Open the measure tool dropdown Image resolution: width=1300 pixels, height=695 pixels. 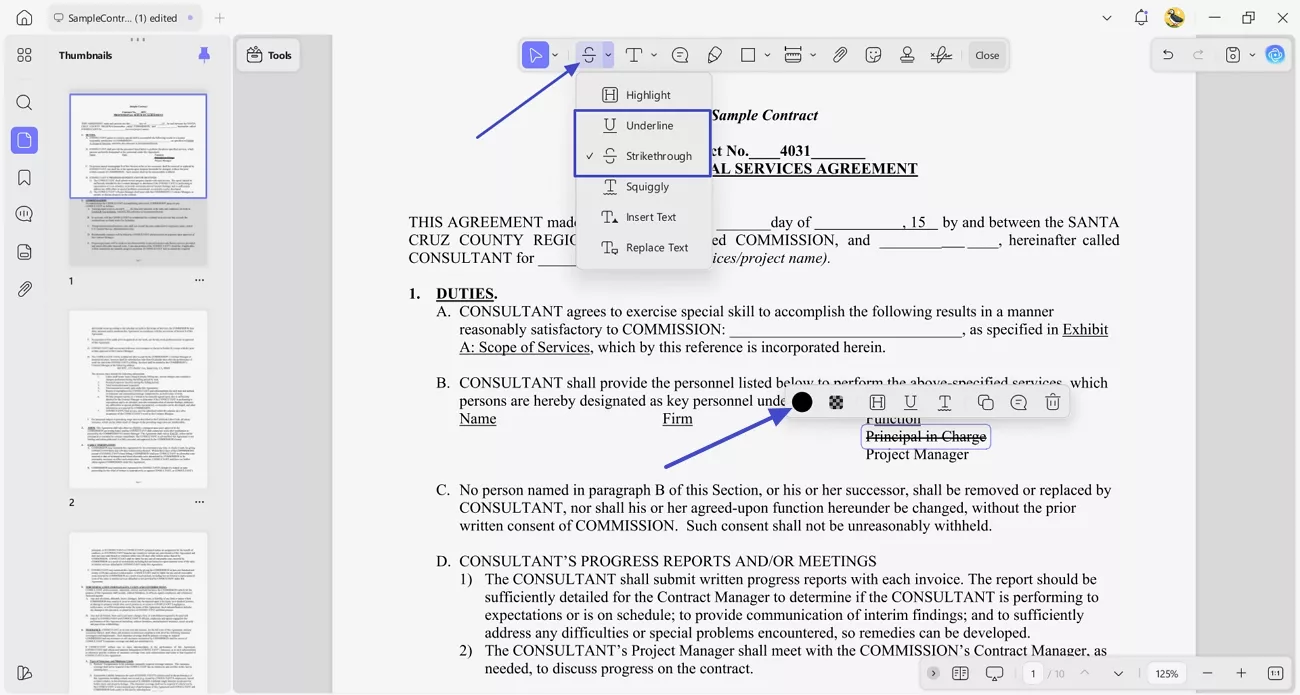[x=812, y=54]
